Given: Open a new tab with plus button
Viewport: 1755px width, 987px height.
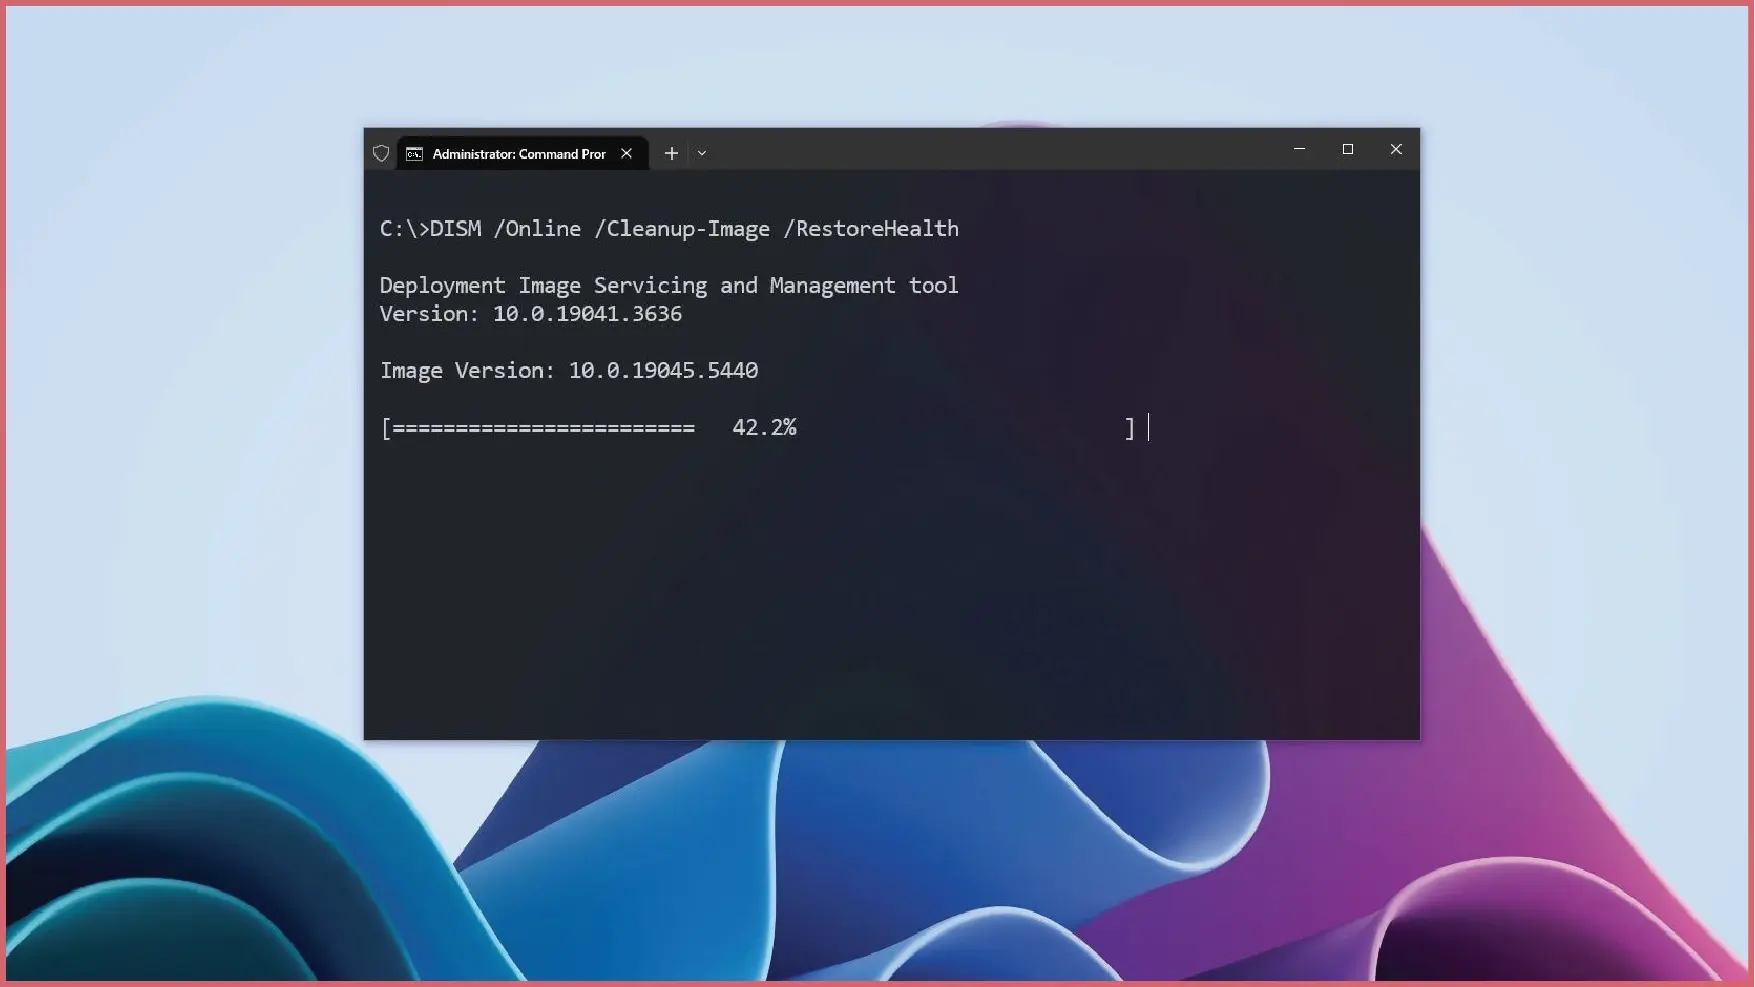Looking at the screenshot, I should pyautogui.click(x=671, y=154).
